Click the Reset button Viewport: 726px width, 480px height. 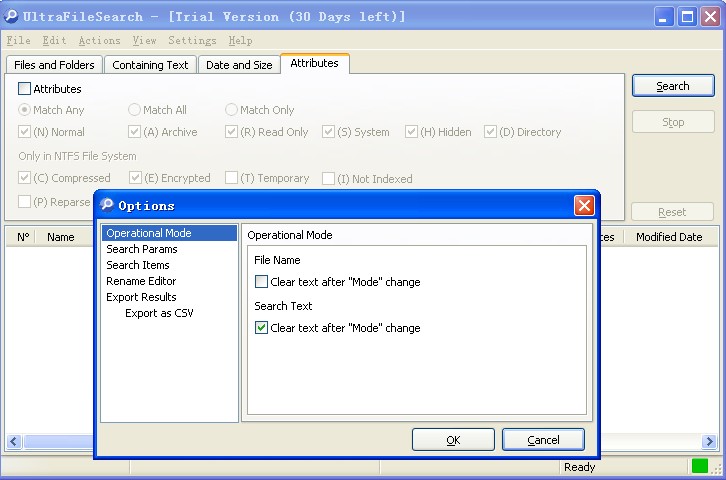click(672, 212)
